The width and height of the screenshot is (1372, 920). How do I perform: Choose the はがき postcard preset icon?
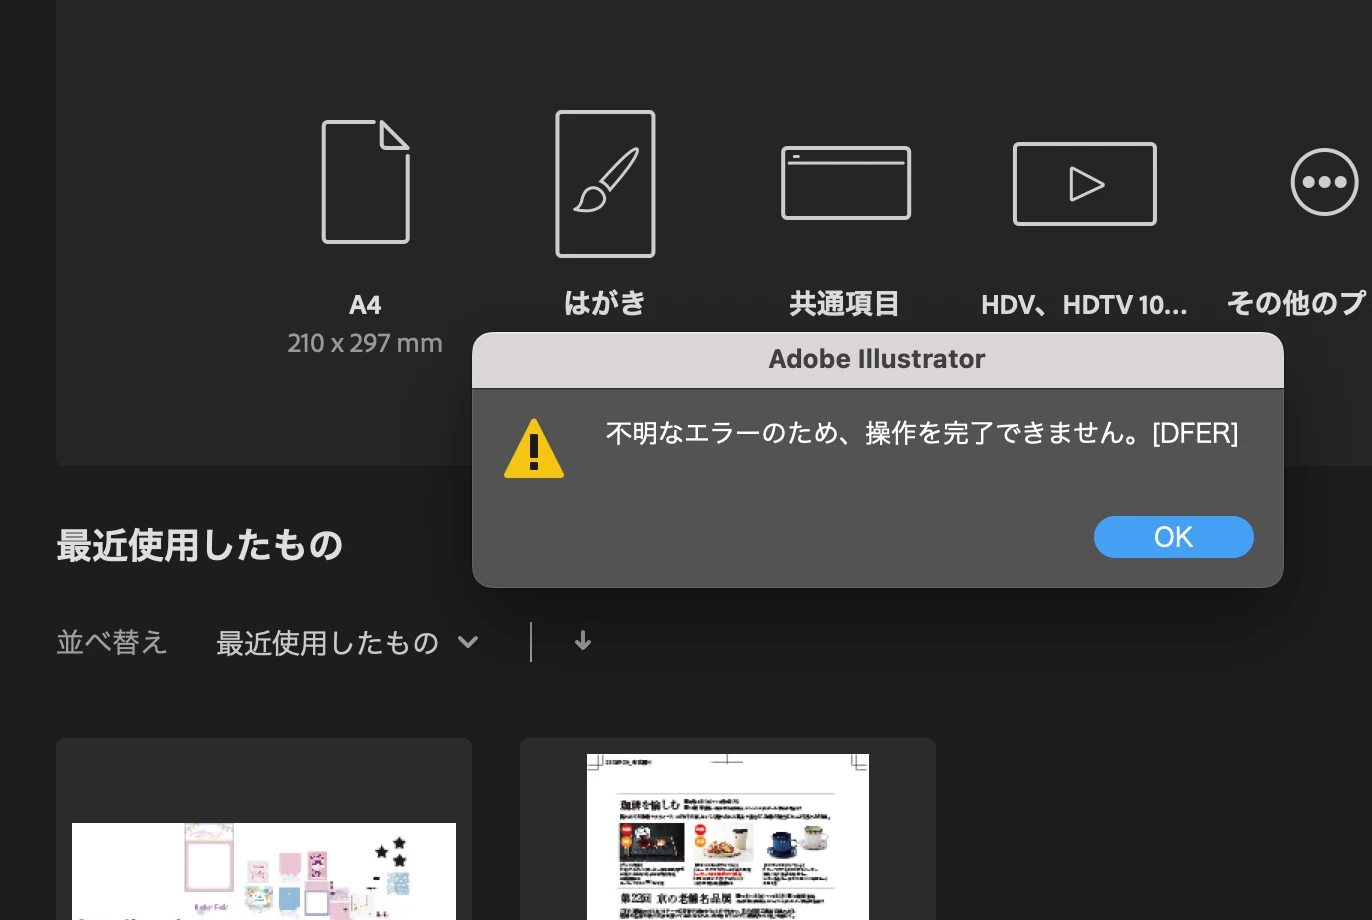(x=605, y=184)
